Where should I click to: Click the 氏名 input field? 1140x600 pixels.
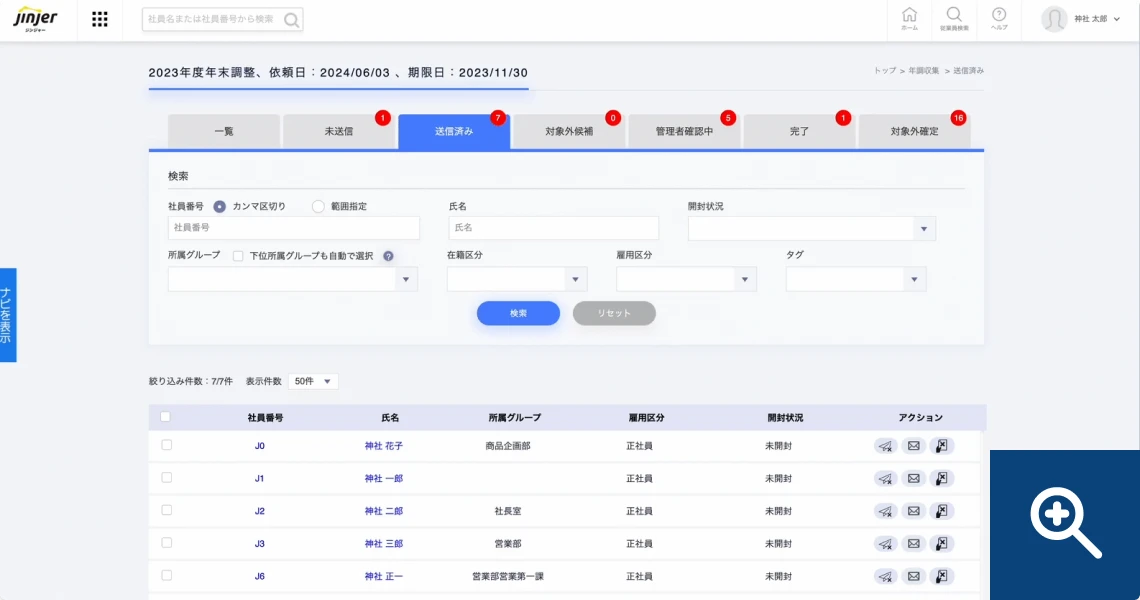(x=554, y=228)
